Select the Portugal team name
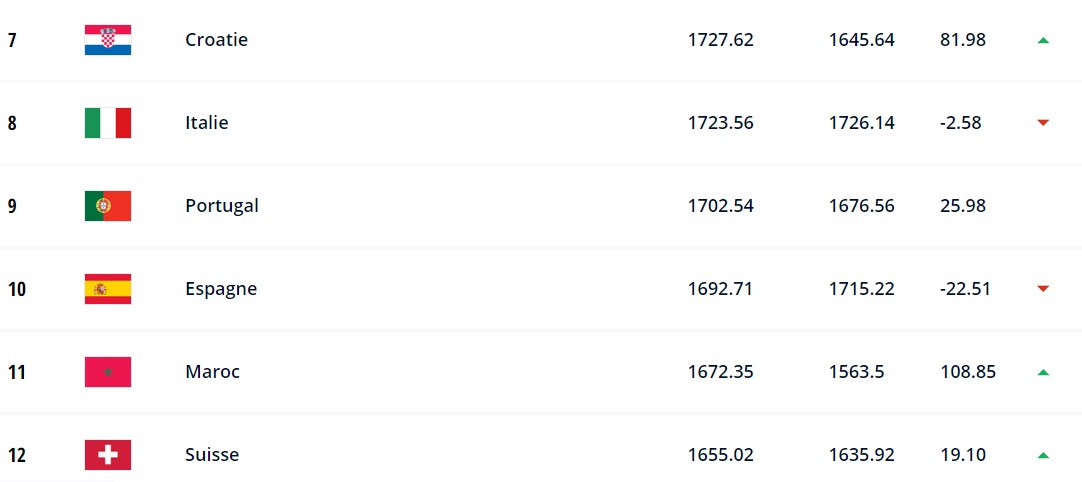 point(222,206)
